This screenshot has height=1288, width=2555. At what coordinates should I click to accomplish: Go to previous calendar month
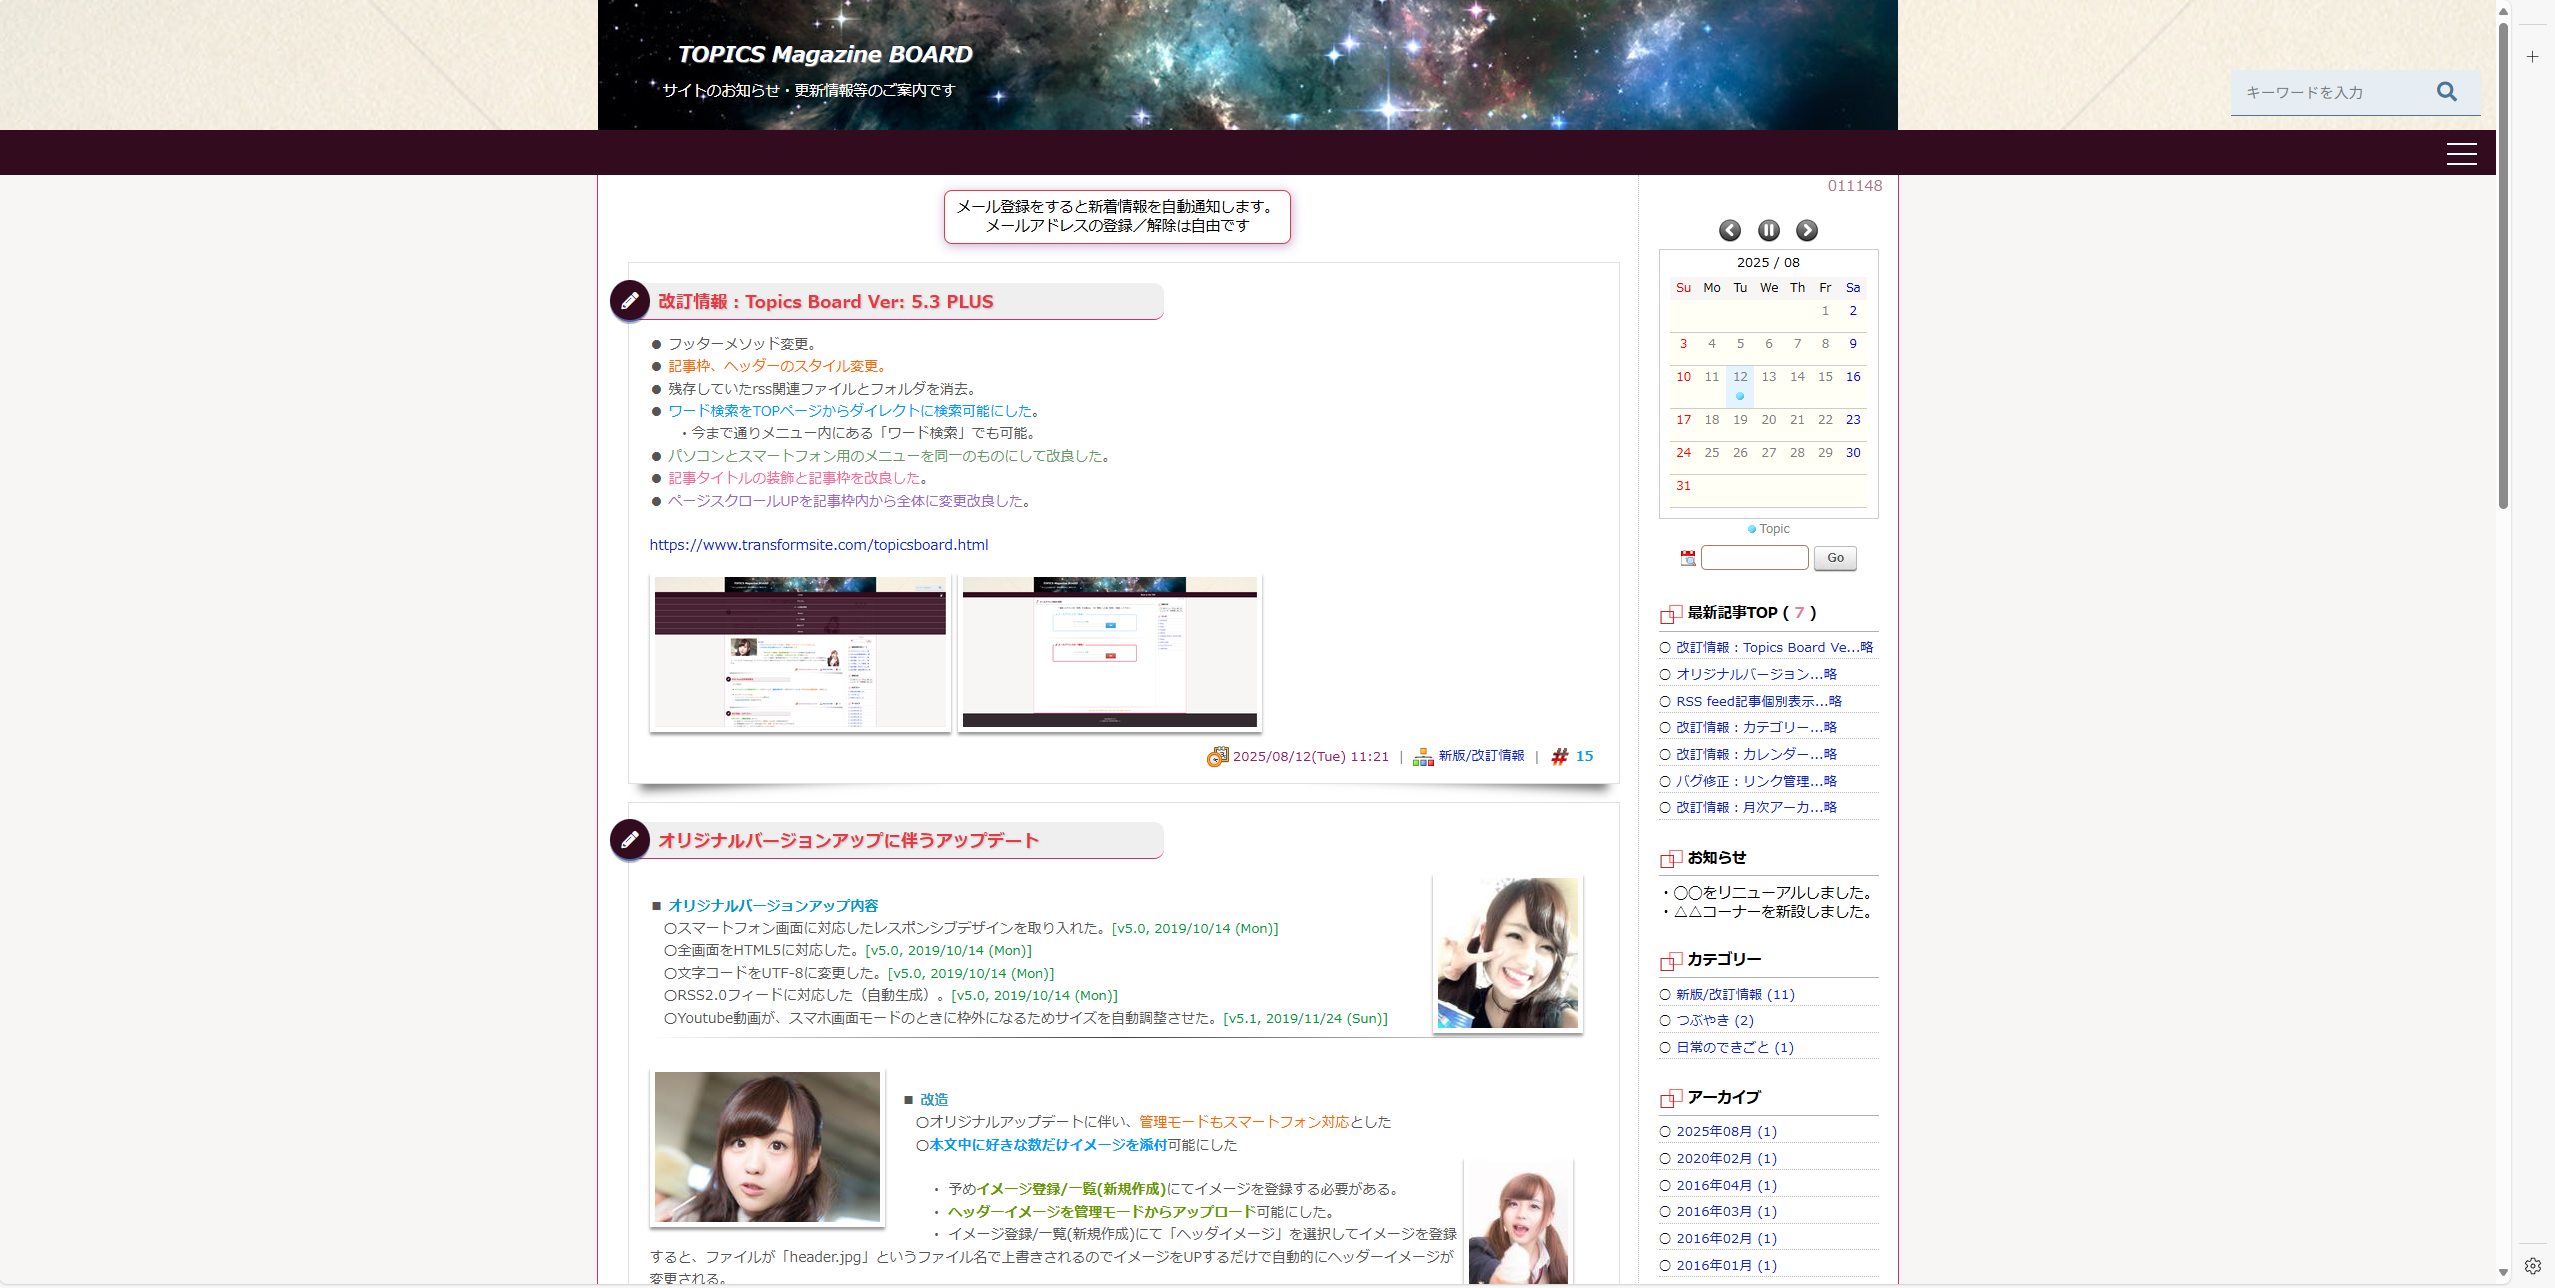click(x=1729, y=231)
